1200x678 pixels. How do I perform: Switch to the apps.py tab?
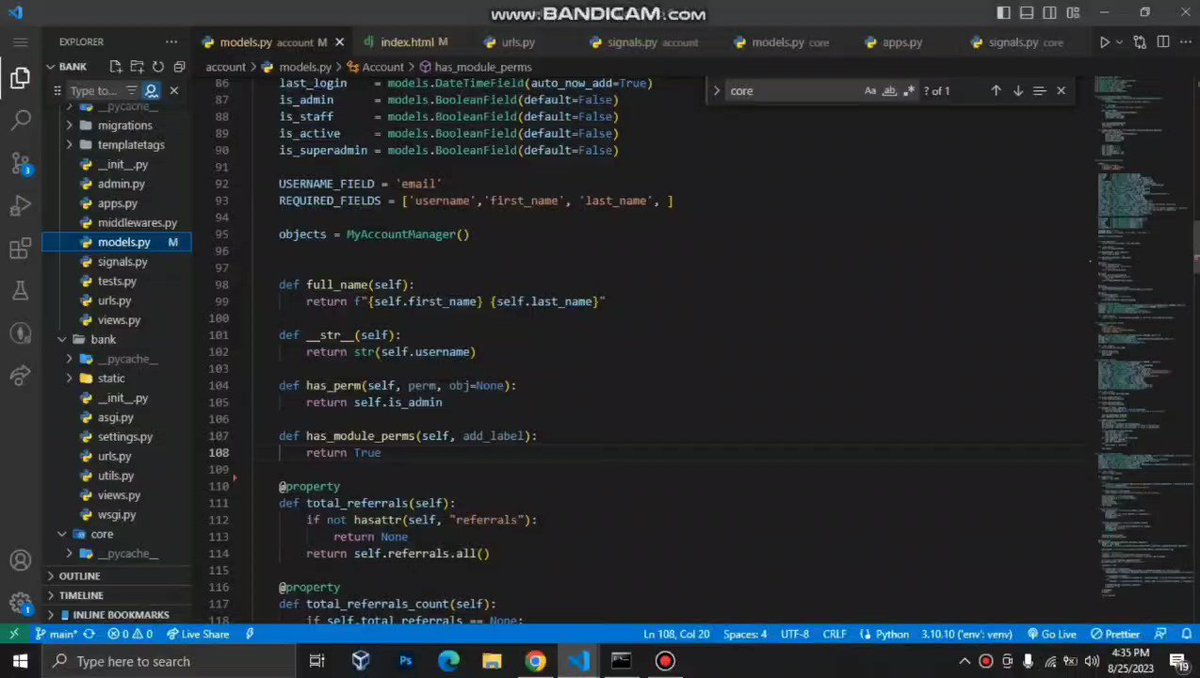pyautogui.click(x=901, y=43)
